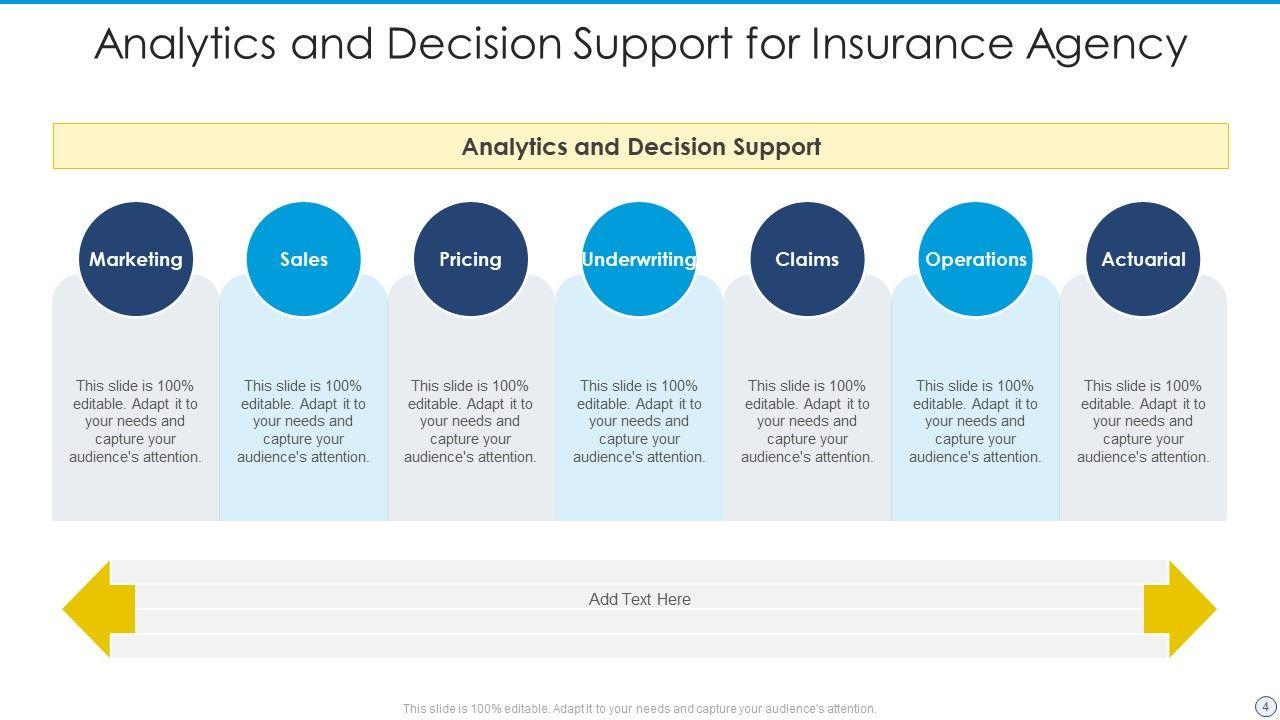1280x720 pixels.
Task: Select the Operations circle
Action: point(975,259)
